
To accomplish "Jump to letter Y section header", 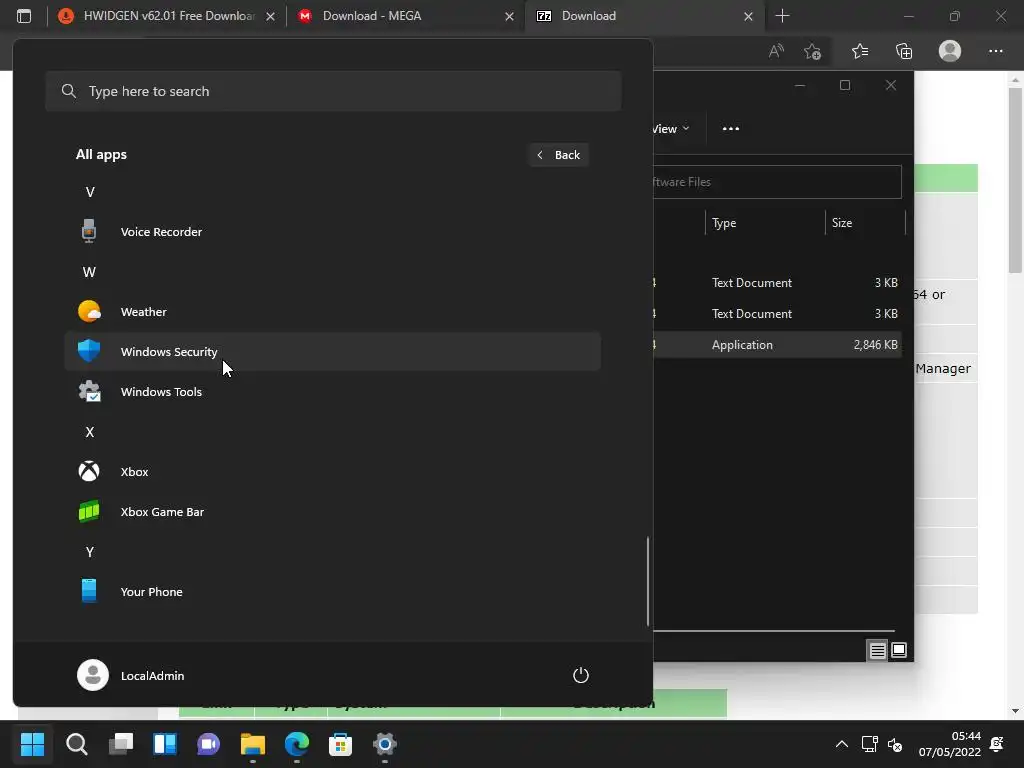I will coord(90,552).
